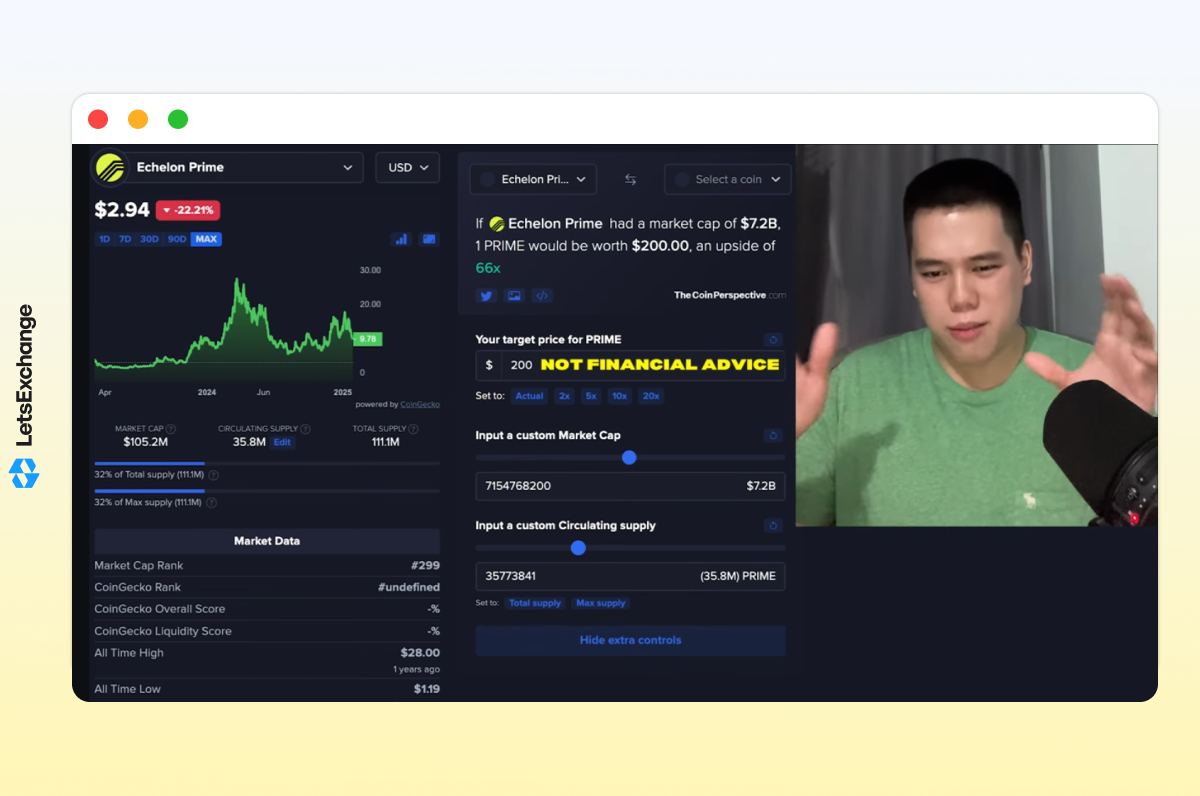1200x796 pixels.
Task: Share the comparison on Twitter
Action: click(486, 295)
